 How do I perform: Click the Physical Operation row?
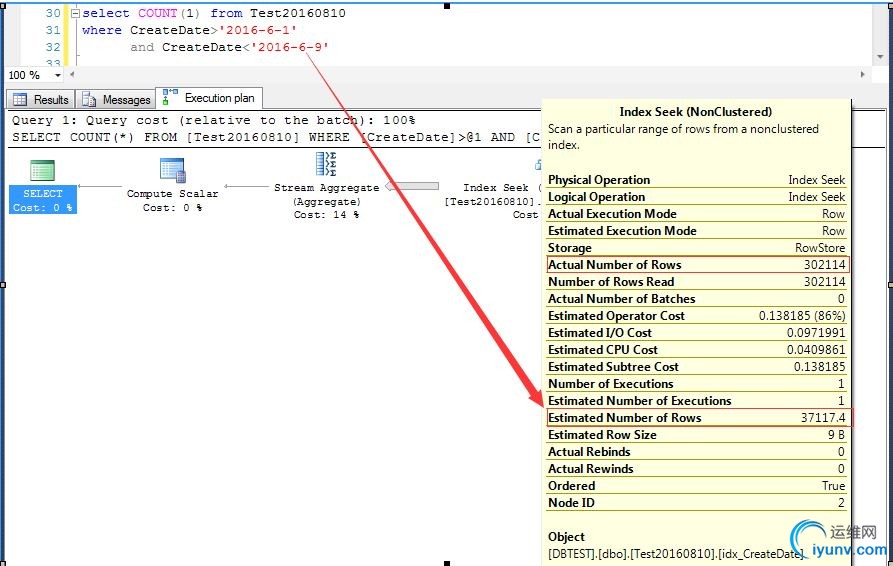click(x=697, y=180)
